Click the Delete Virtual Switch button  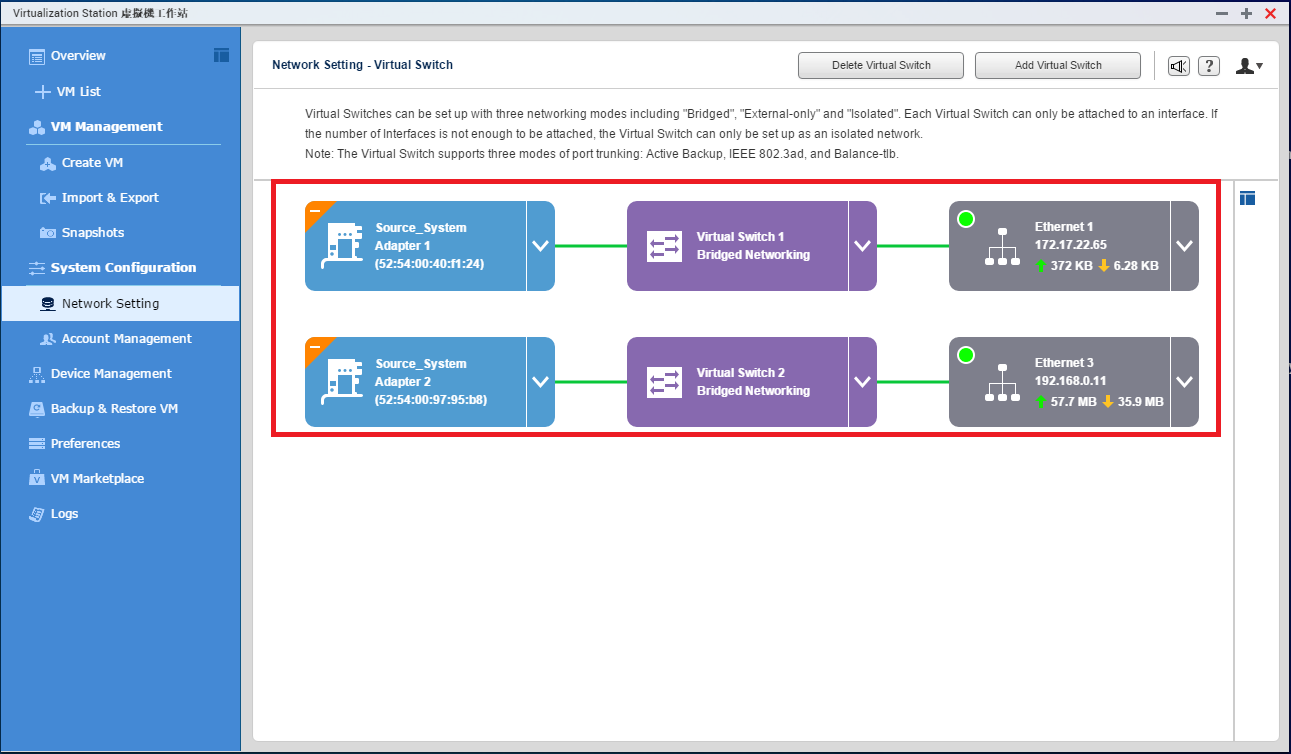click(x=880, y=66)
